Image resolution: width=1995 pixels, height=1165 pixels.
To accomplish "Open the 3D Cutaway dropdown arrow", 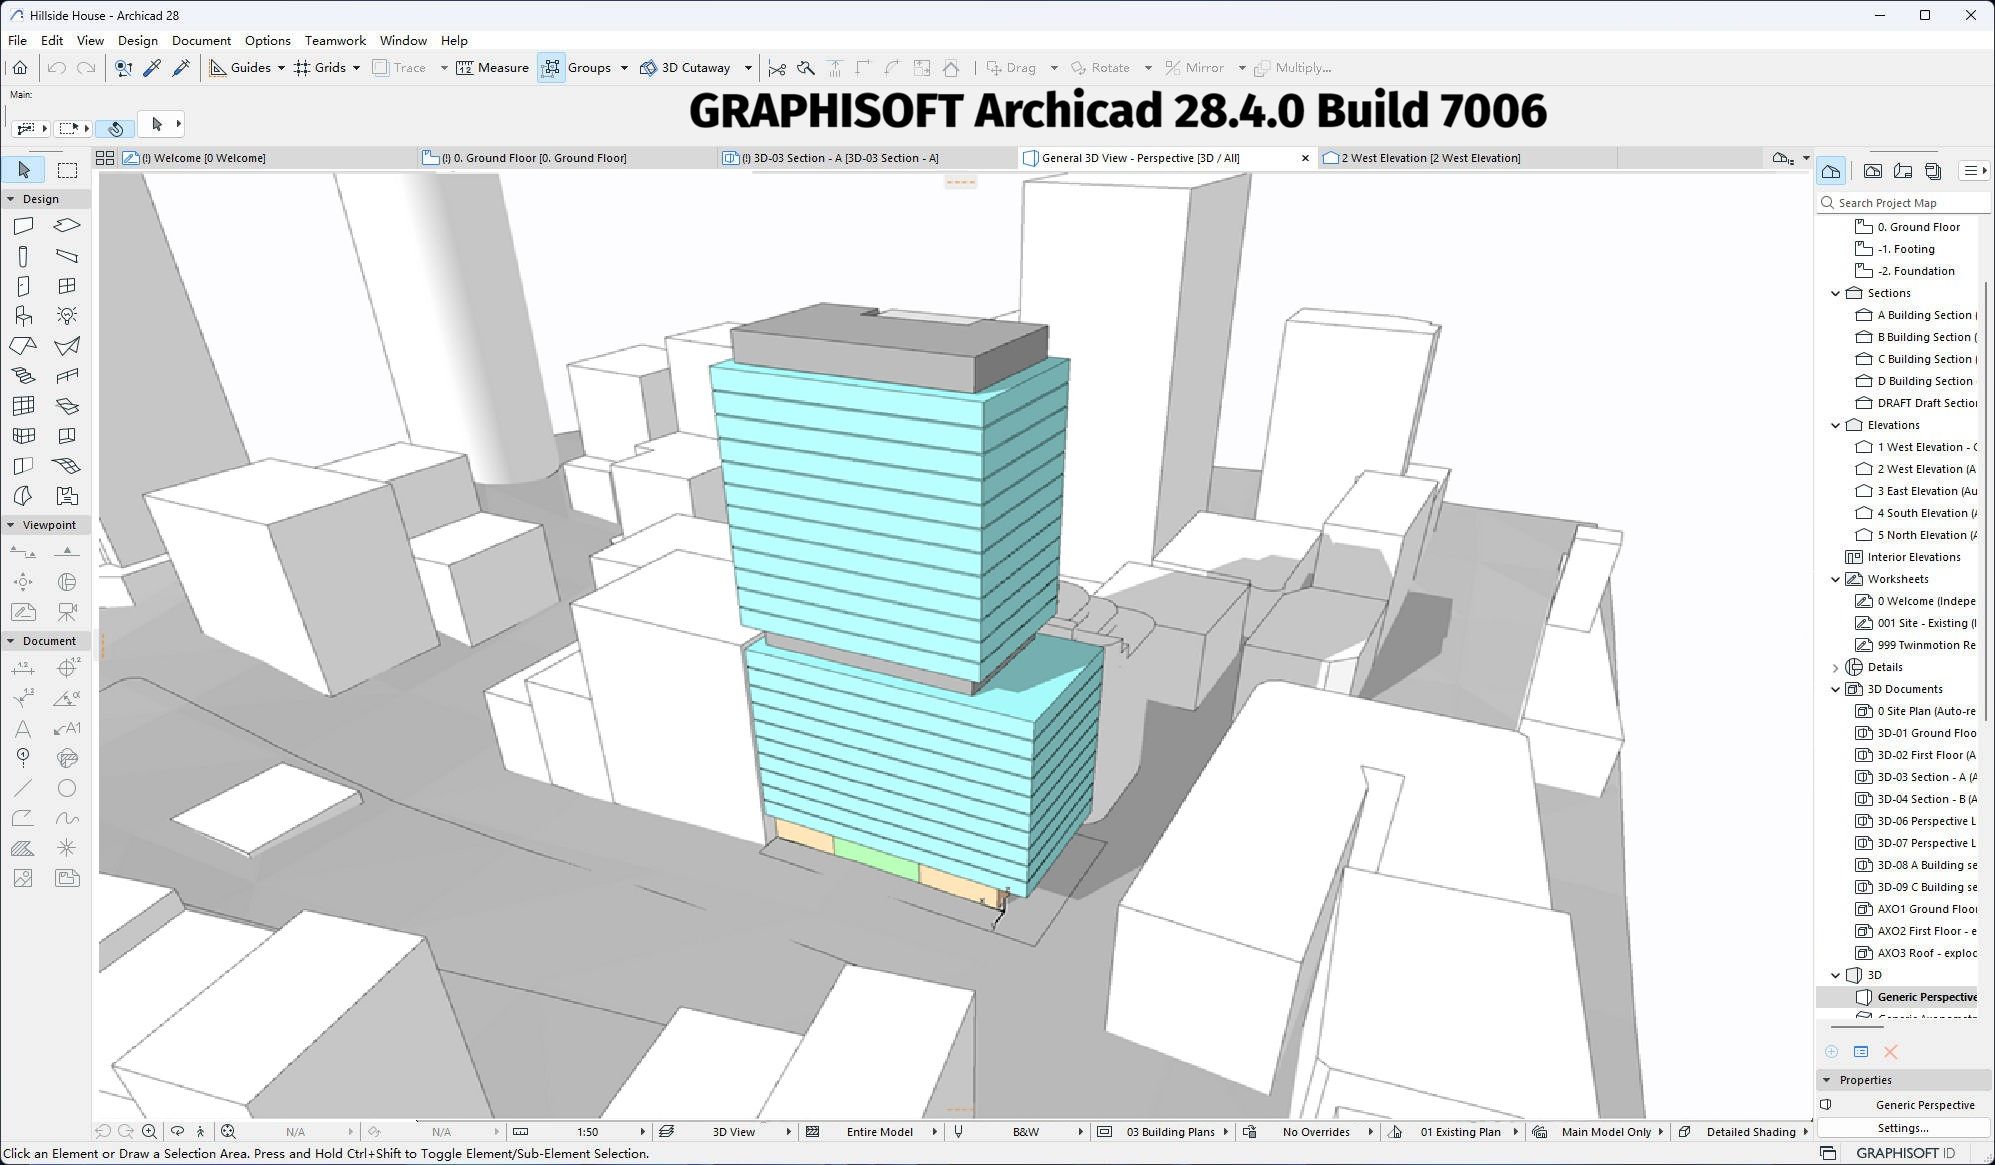I will coord(748,68).
